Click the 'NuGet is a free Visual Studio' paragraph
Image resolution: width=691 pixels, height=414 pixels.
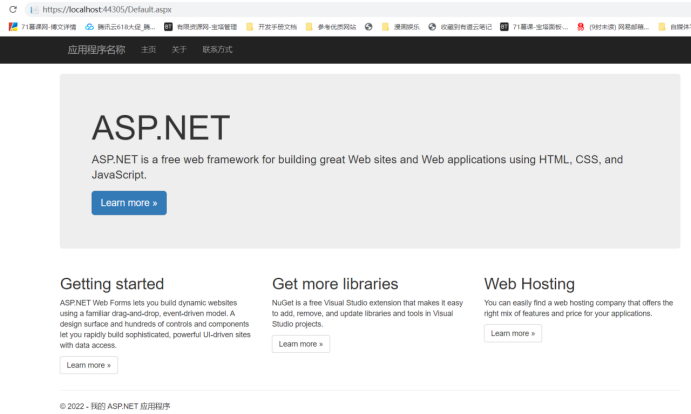coord(368,313)
